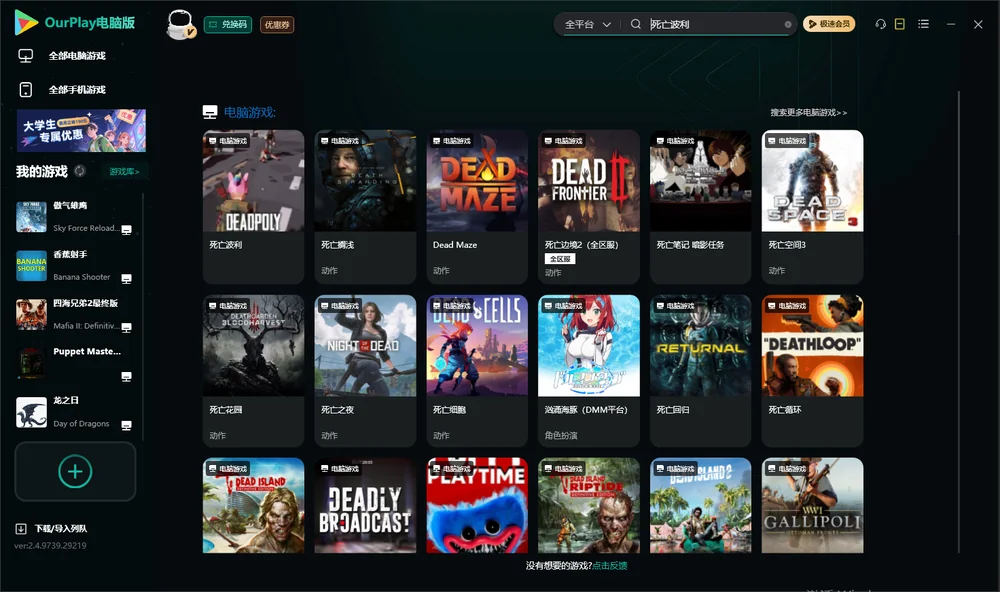Select Day of Dragons in My Games

pyautogui.click(x=75, y=412)
